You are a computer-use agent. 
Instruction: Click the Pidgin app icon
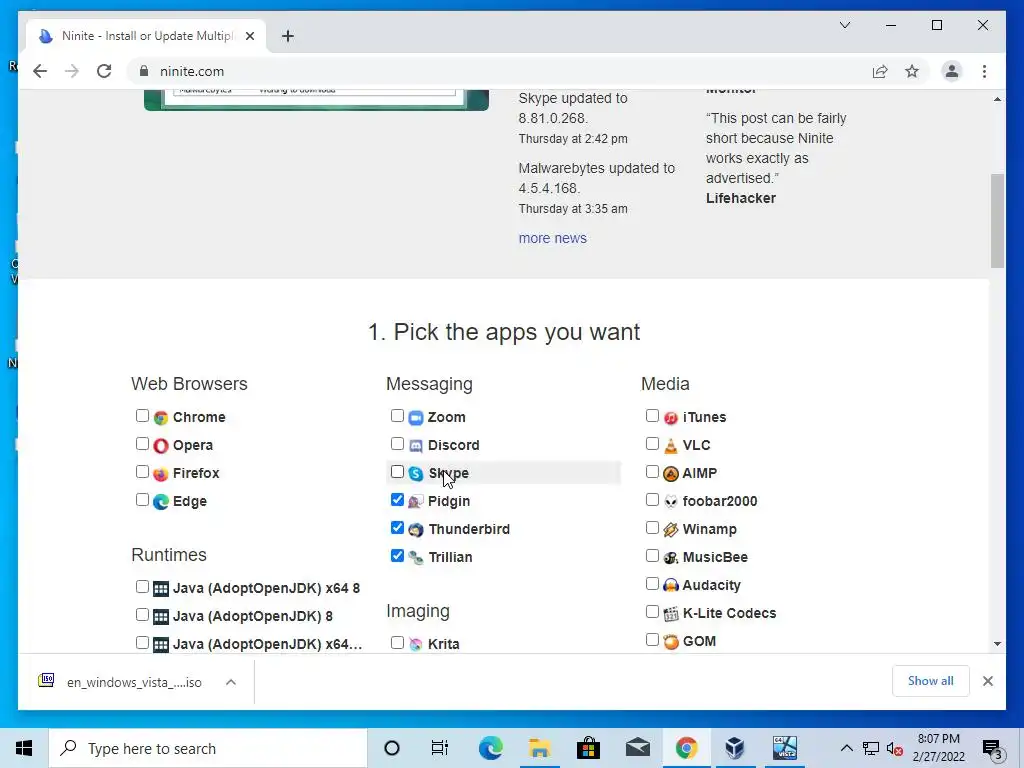tap(416, 502)
